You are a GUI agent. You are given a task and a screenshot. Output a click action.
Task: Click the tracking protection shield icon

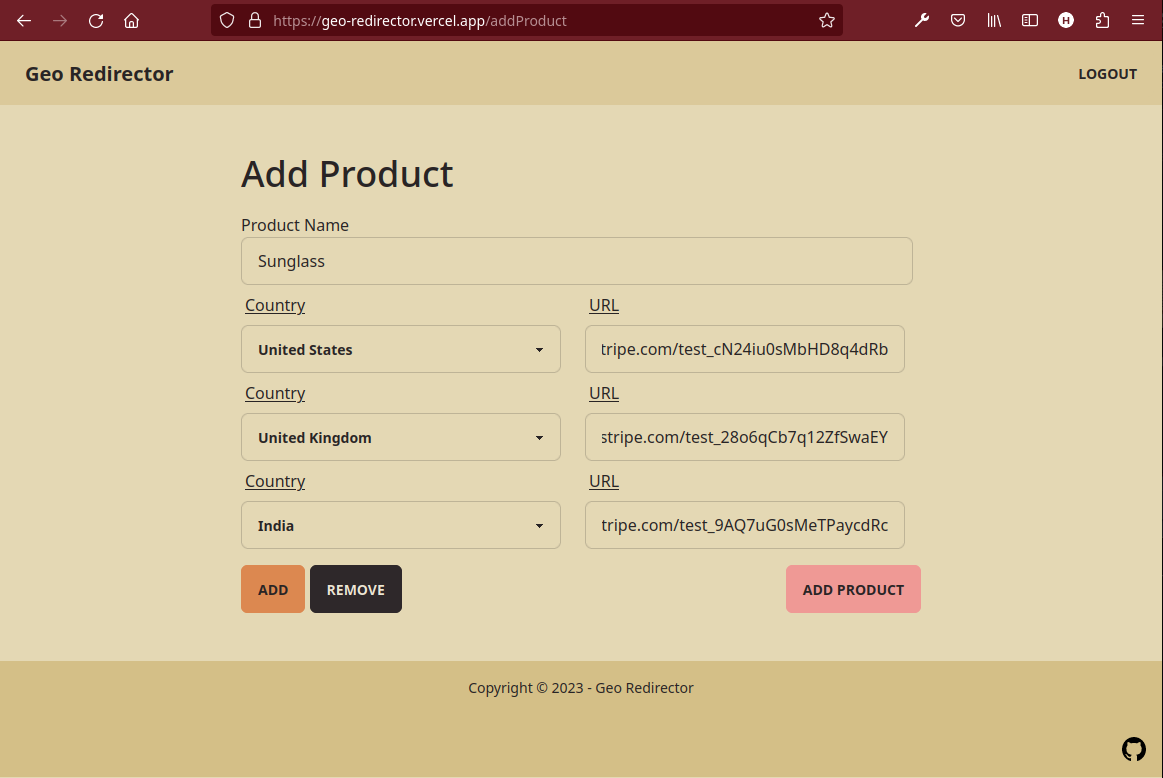point(227,20)
